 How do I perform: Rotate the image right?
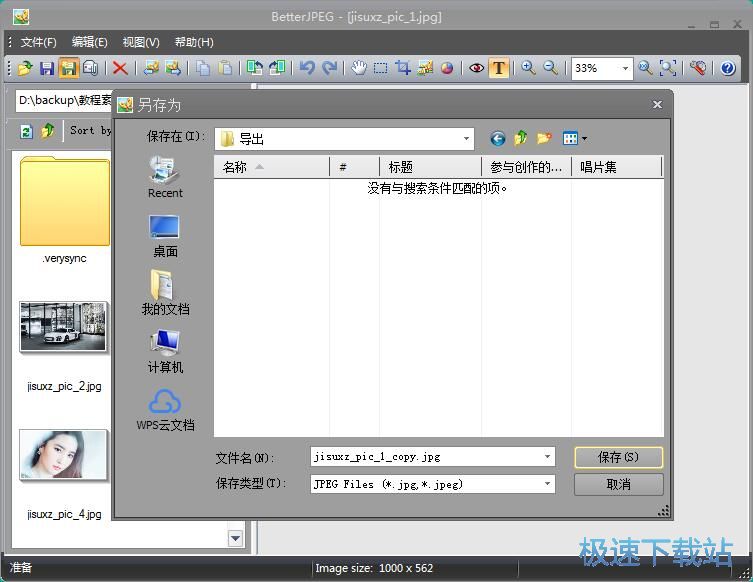277,68
